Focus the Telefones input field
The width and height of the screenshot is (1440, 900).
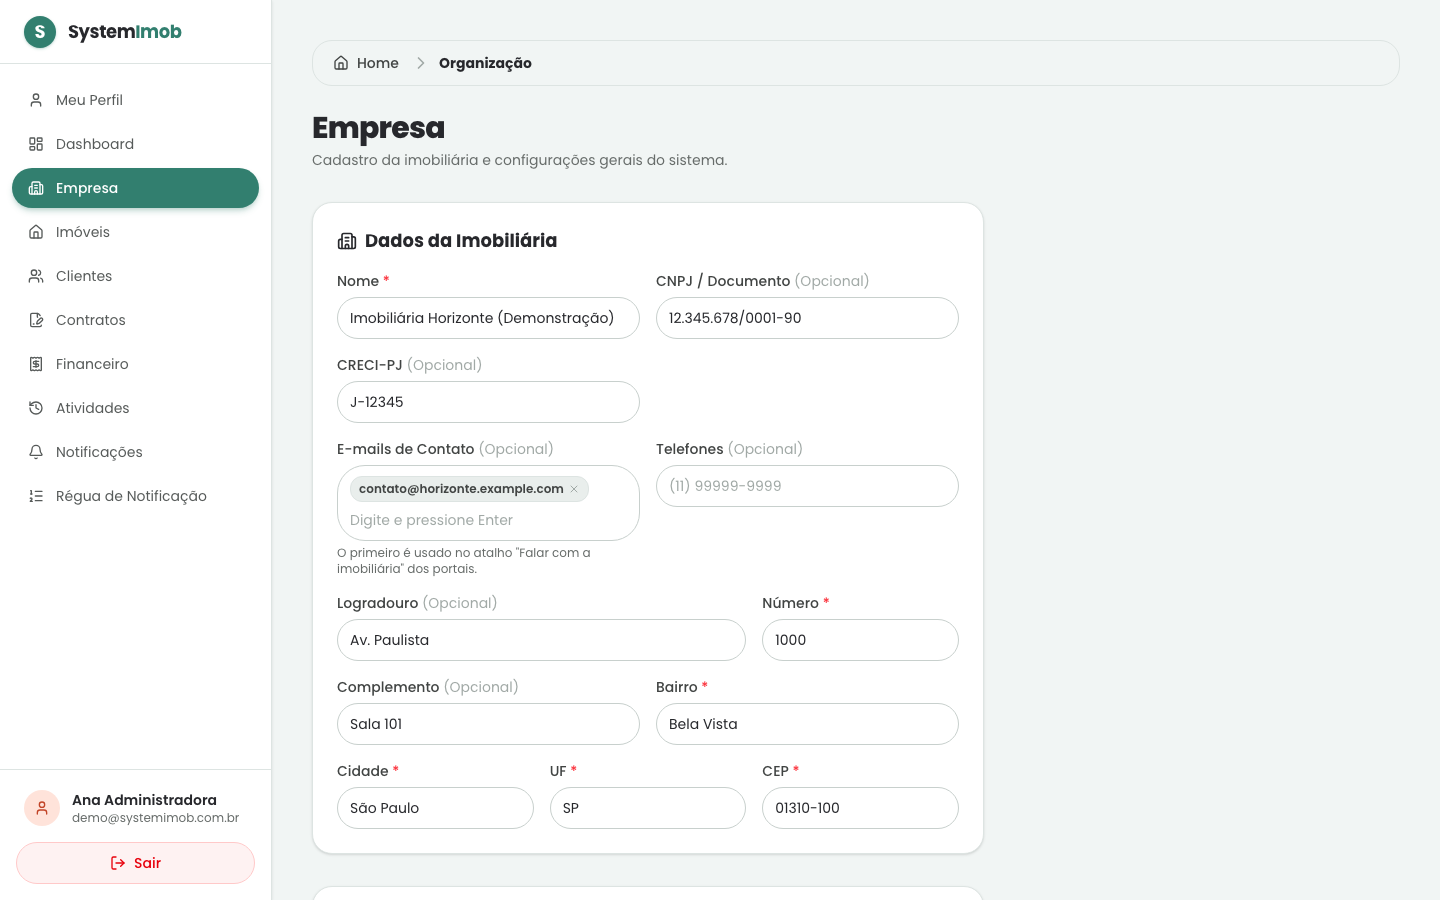tap(807, 486)
